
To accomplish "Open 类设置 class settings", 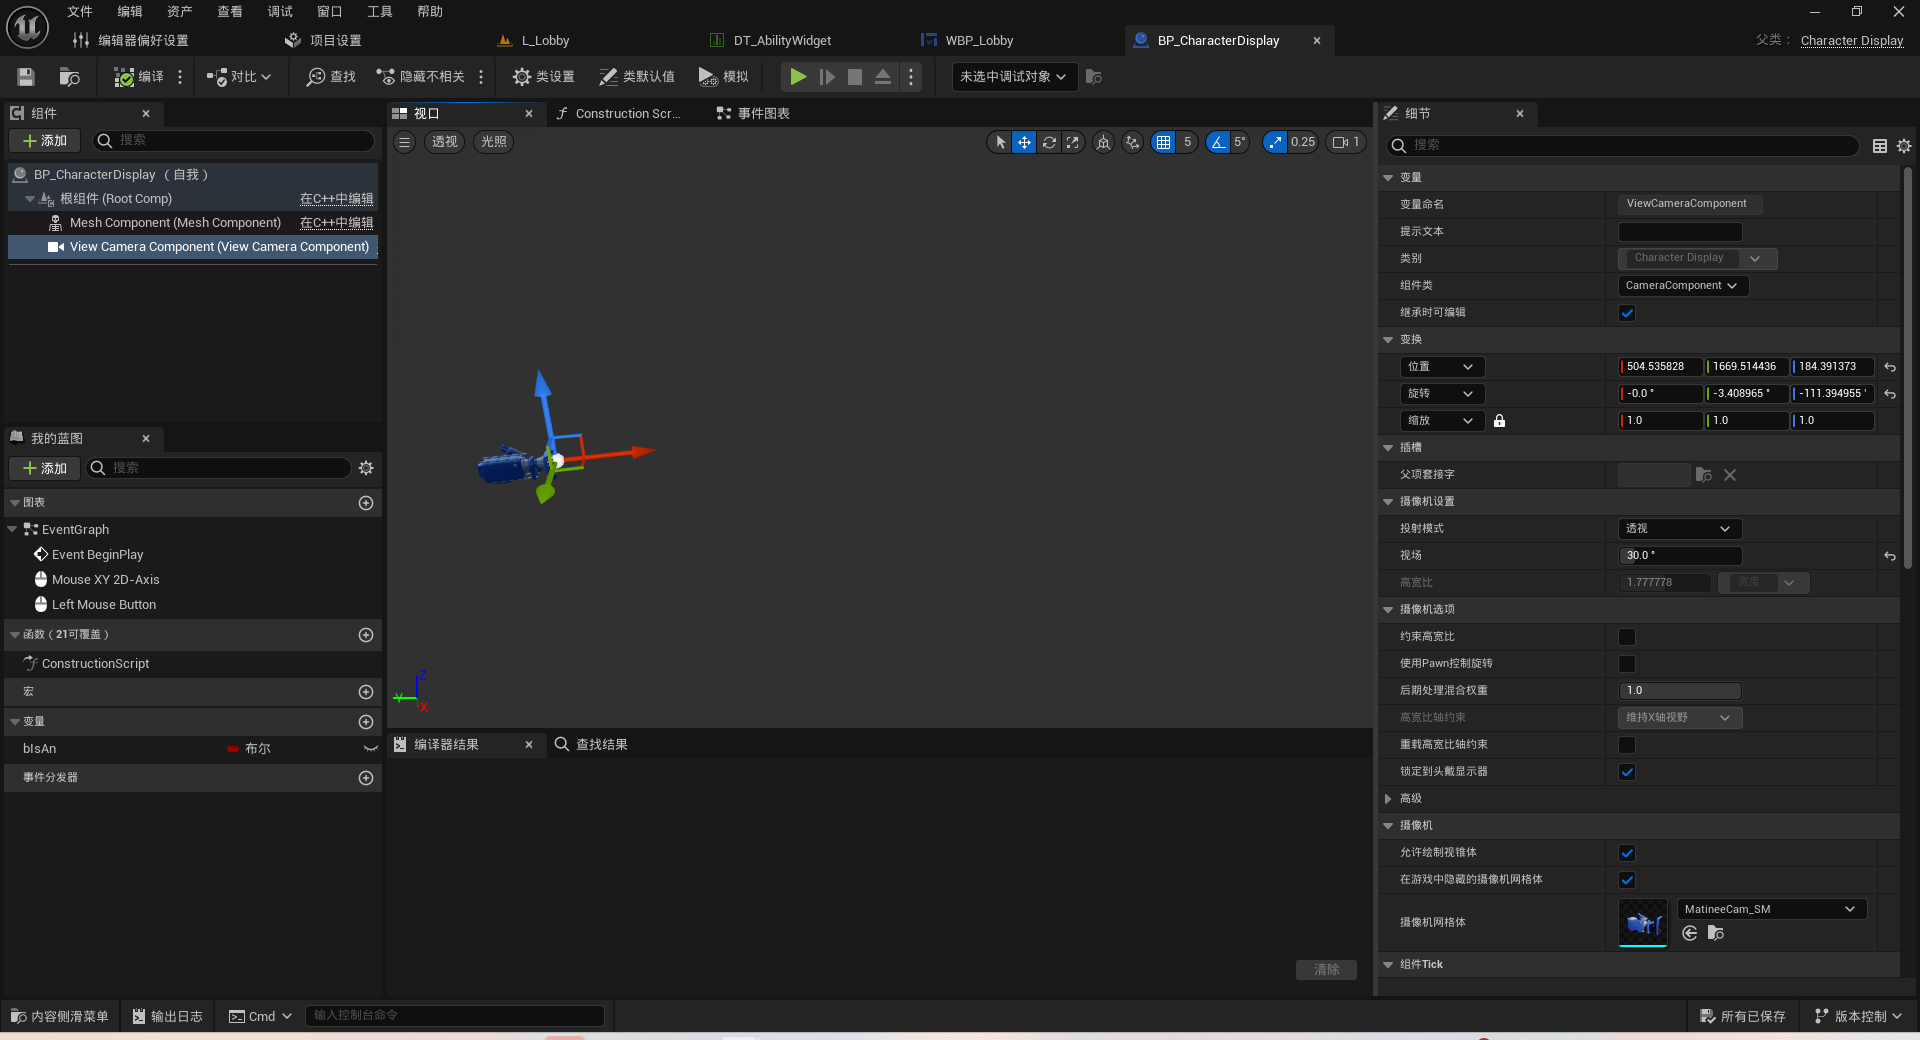I will point(543,77).
